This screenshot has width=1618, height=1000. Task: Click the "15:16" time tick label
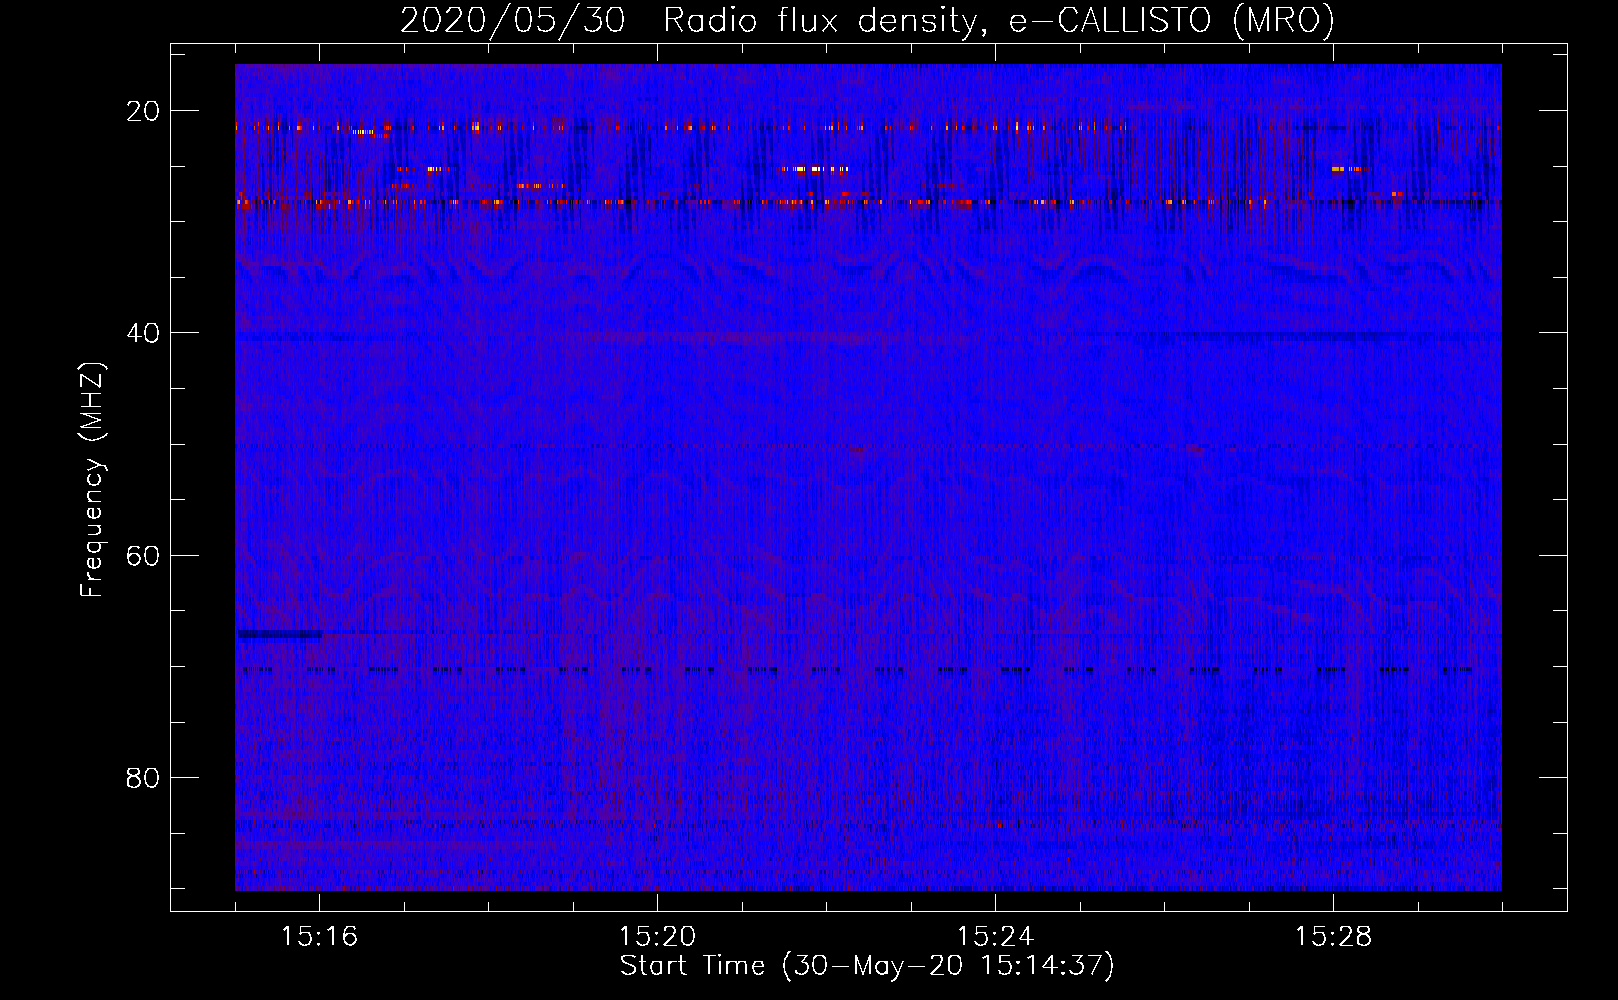(319, 937)
